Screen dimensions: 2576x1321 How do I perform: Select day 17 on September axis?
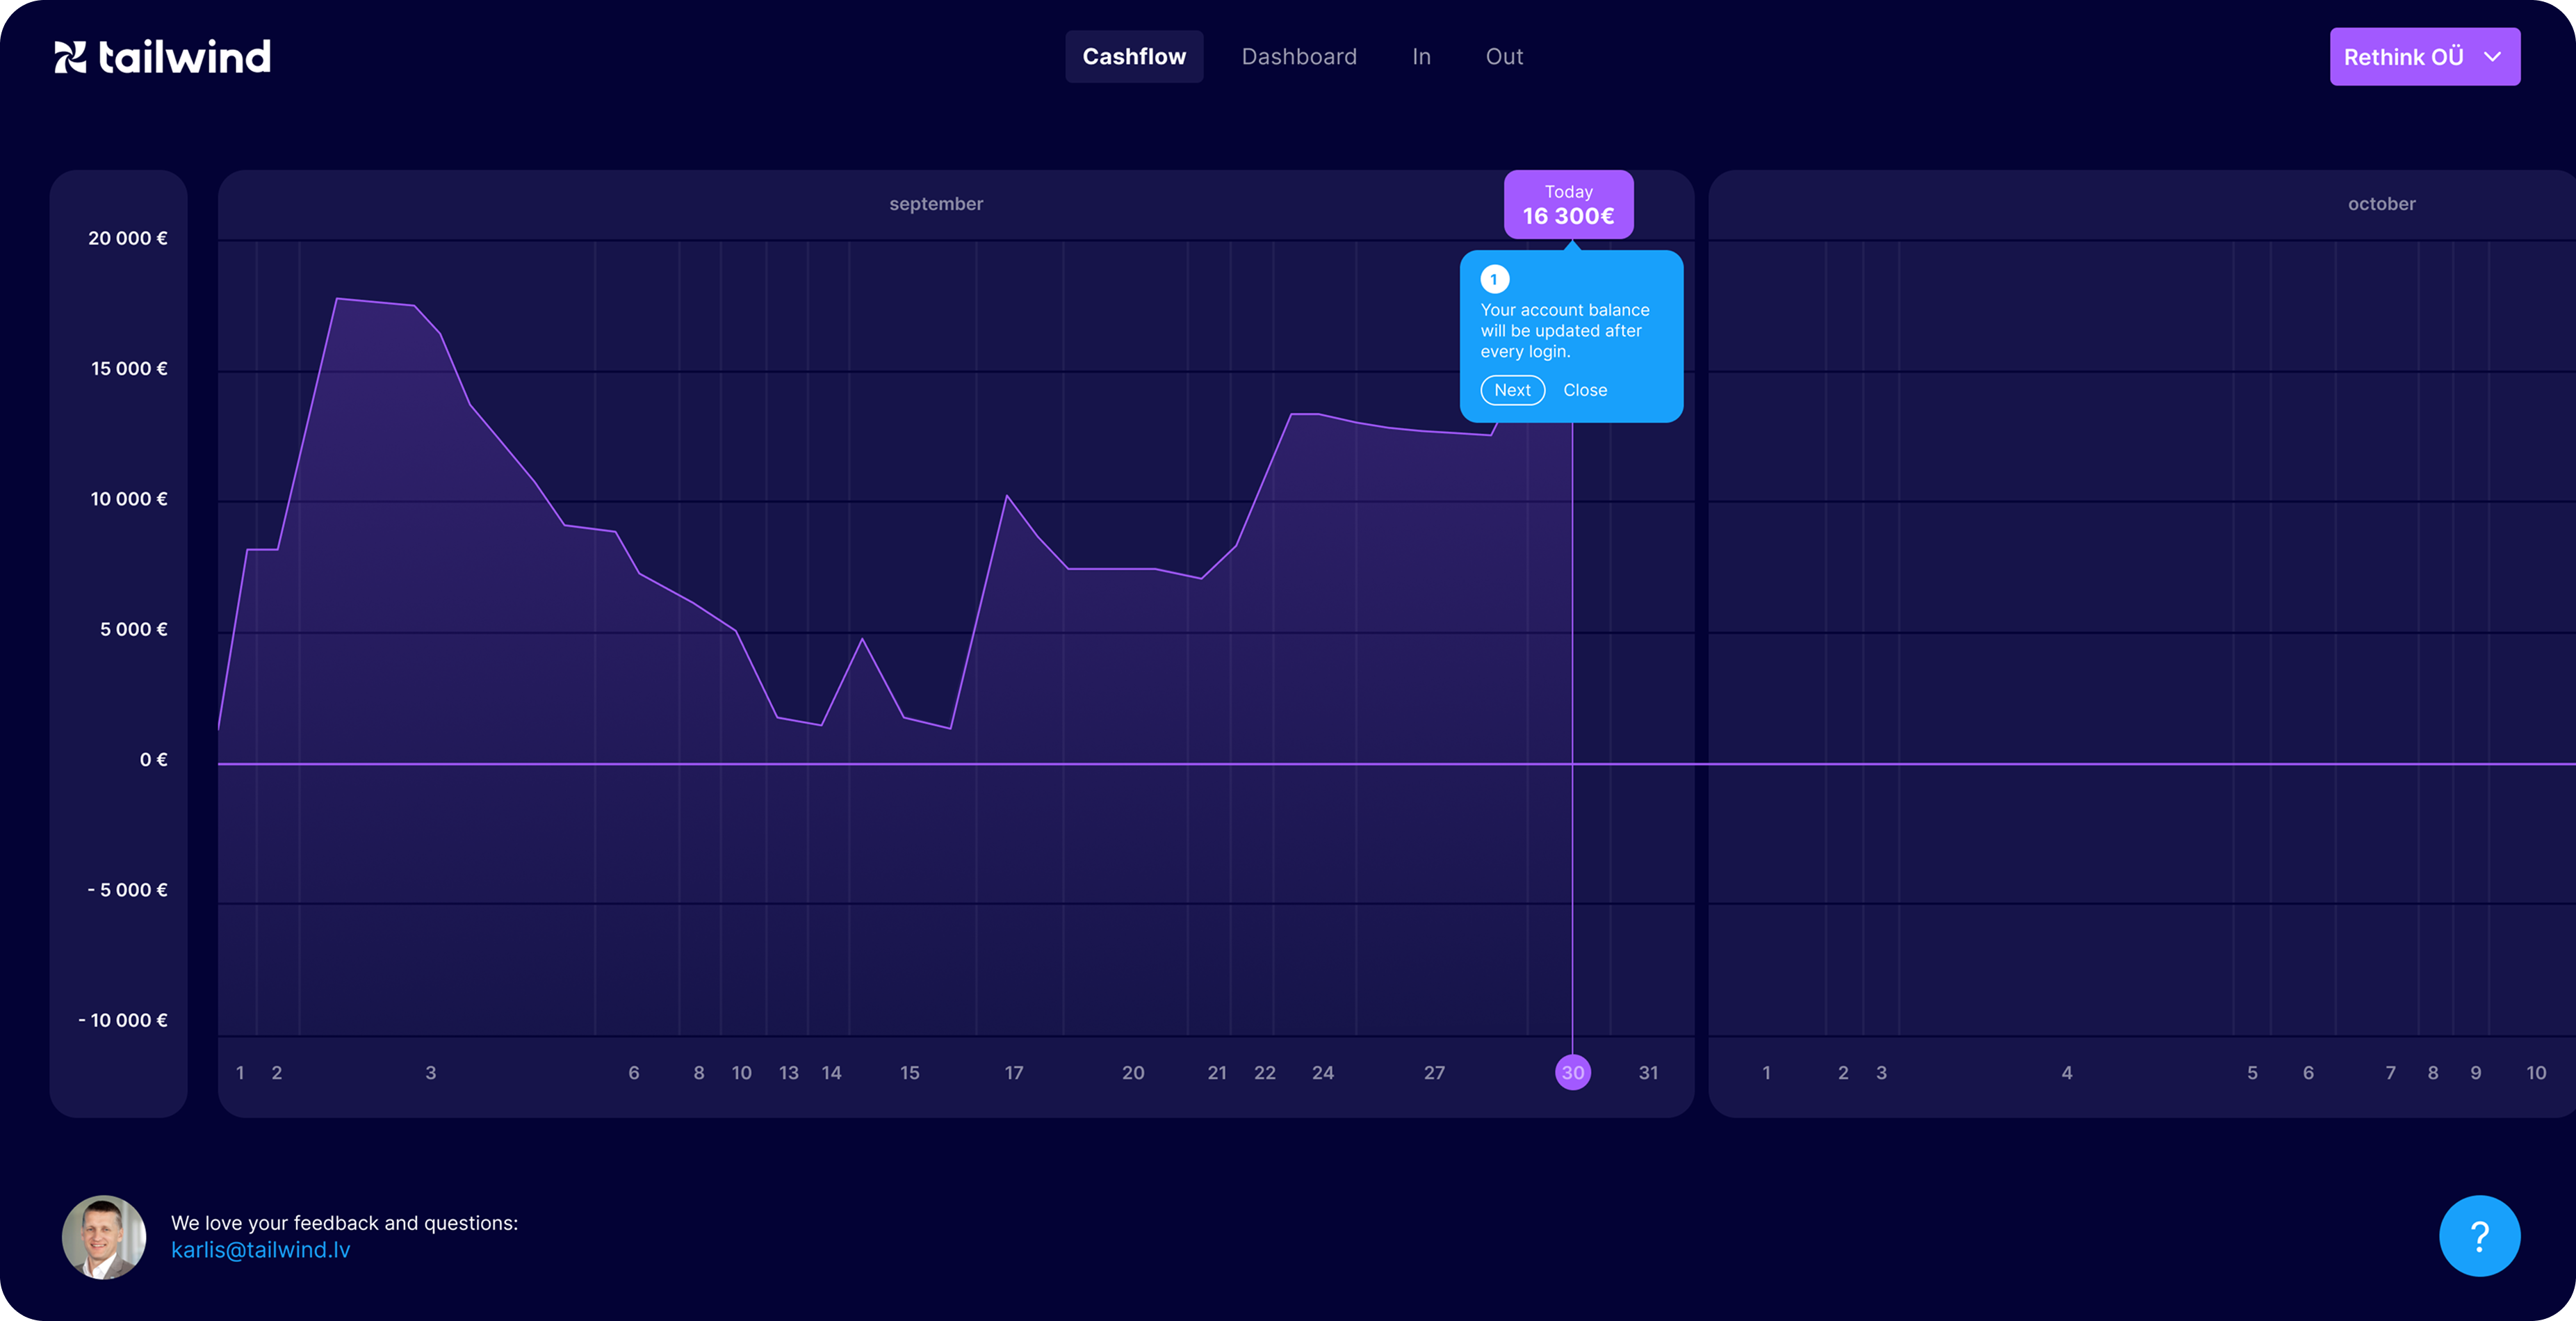tap(1014, 1073)
